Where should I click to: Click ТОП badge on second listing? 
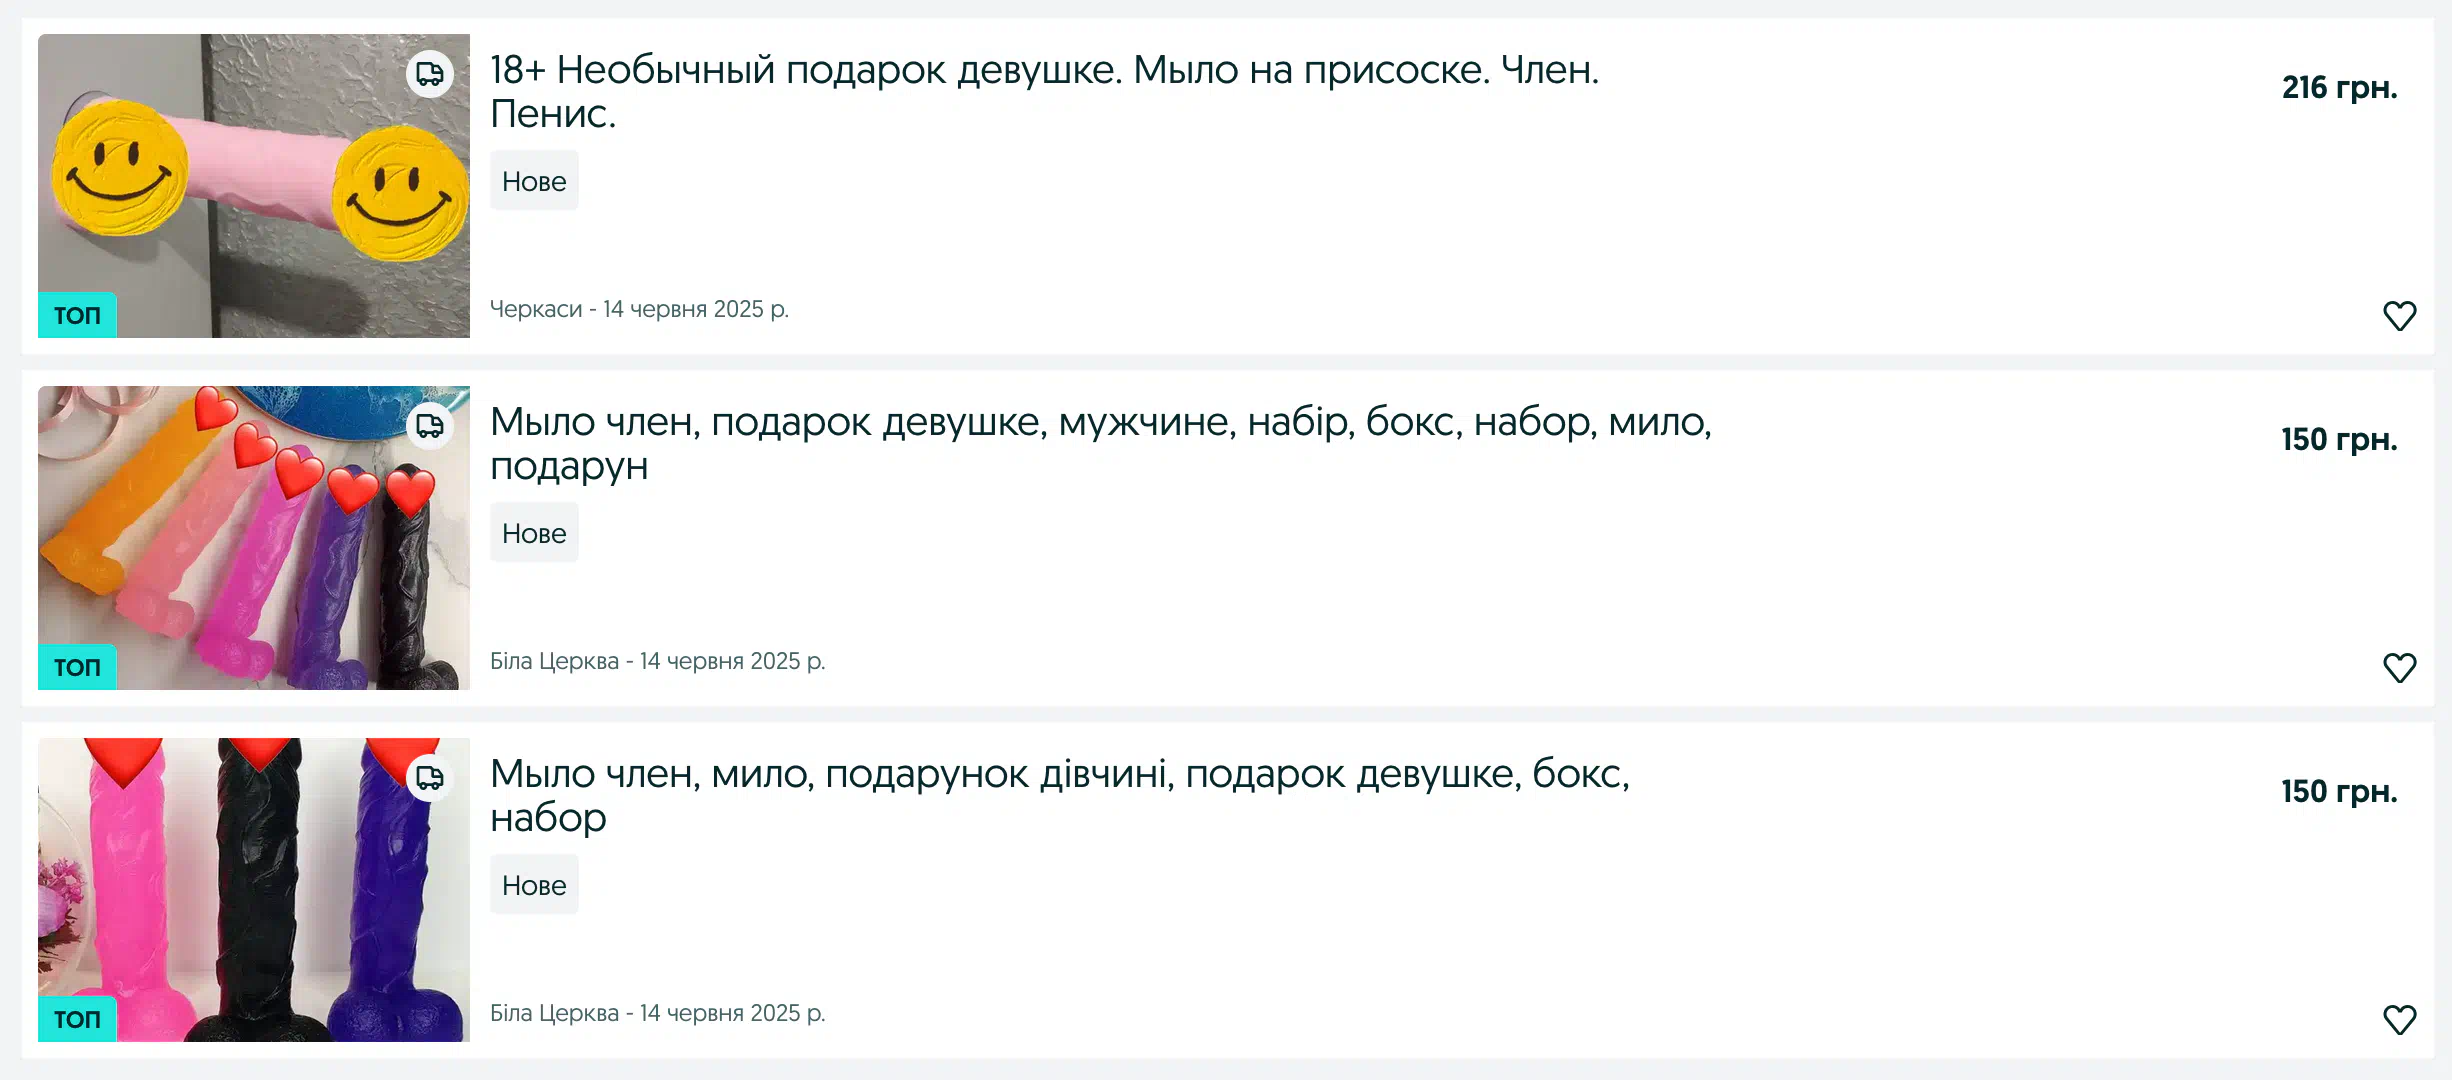tap(77, 667)
